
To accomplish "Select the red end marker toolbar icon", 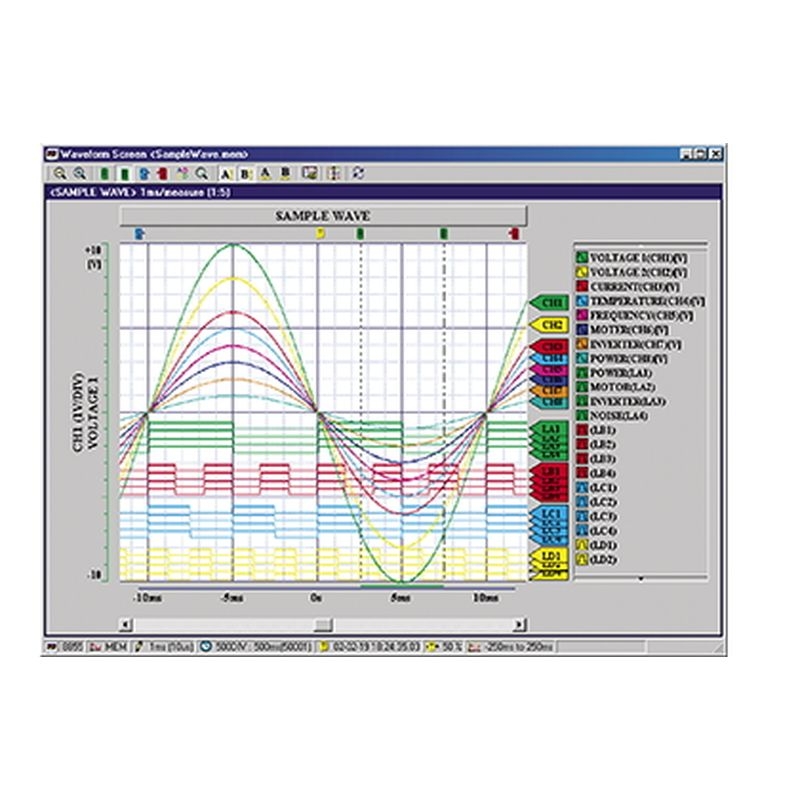I will point(162,174).
